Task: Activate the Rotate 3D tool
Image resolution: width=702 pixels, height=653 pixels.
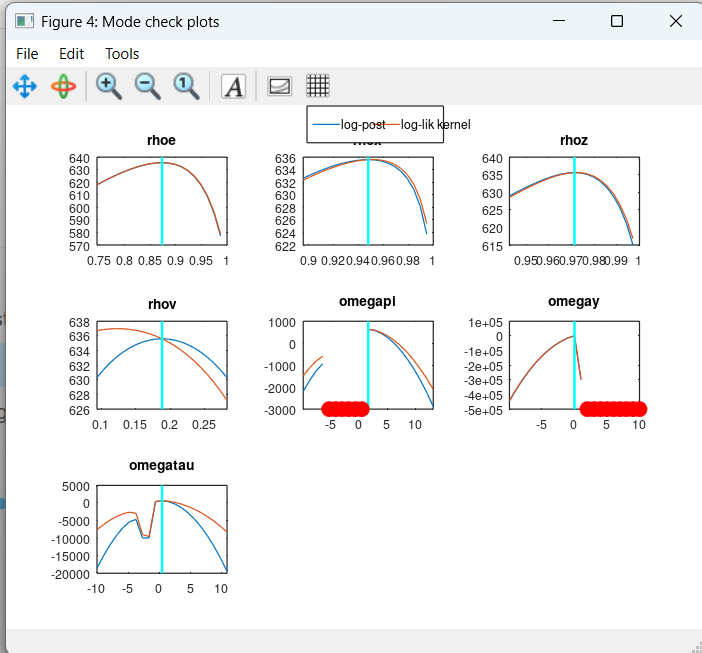Action: pos(63,86)
